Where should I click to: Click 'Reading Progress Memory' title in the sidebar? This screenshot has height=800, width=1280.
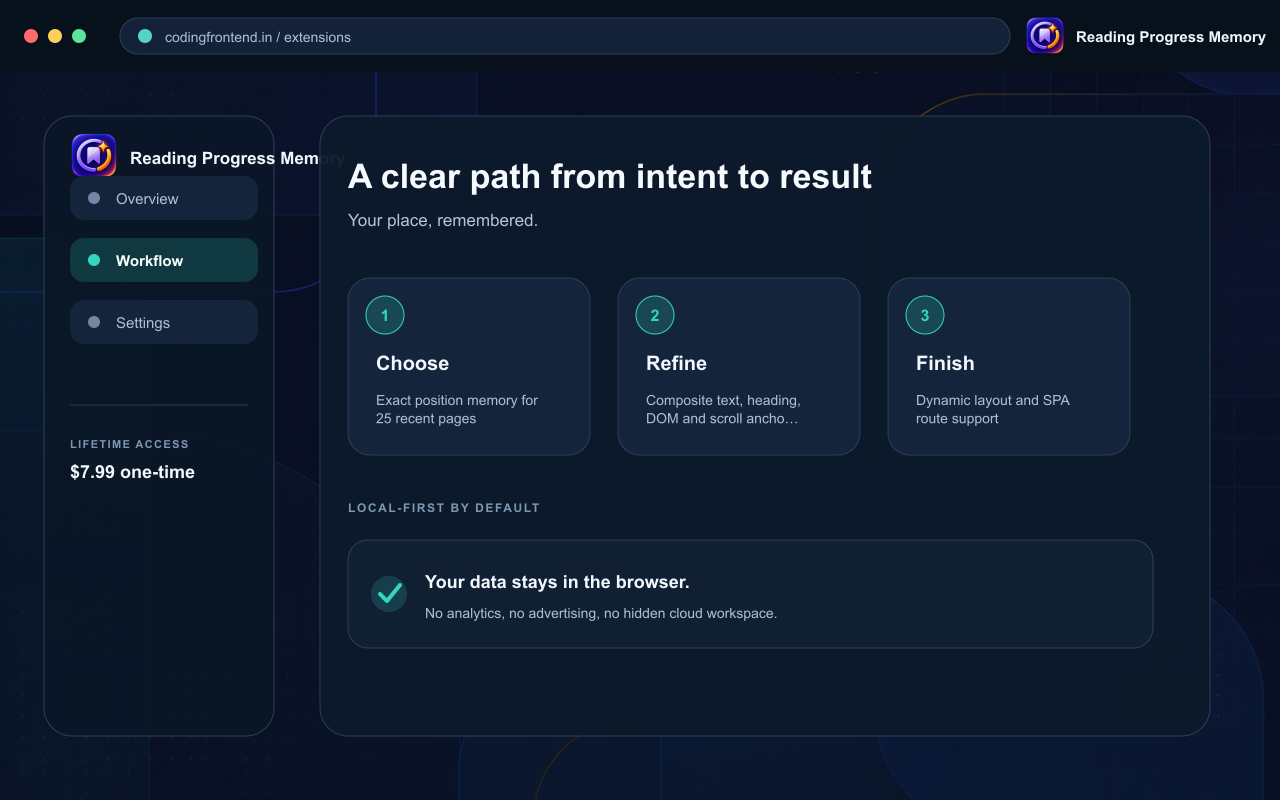point(237,158)
